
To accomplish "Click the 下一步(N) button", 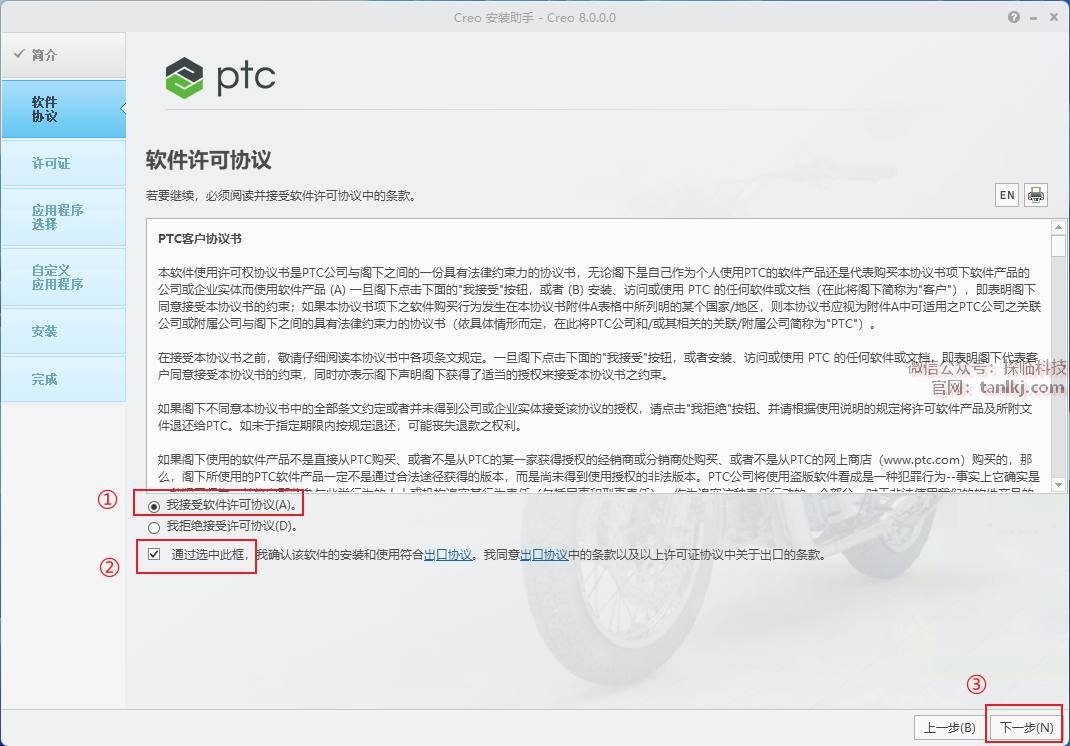I will click(x=1026, y=728).
